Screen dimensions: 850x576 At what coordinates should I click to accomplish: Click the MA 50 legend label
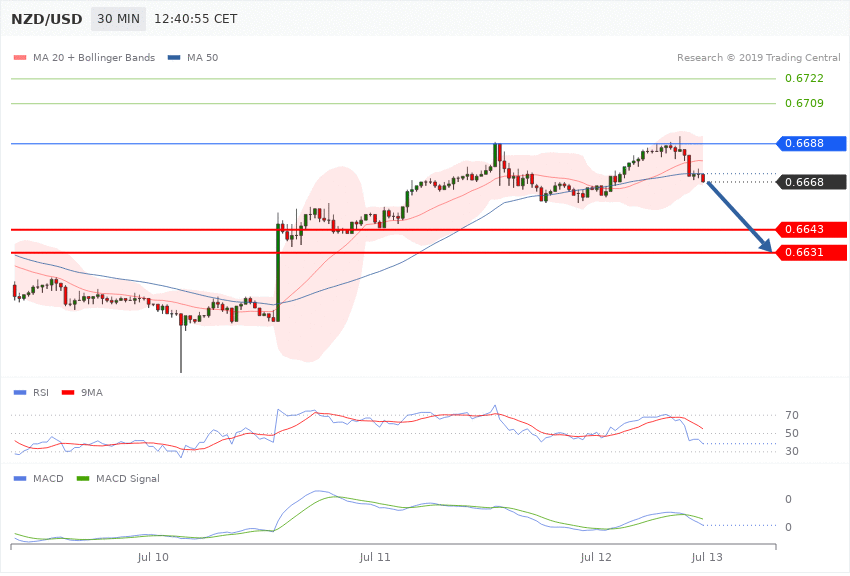pyautogui.click(x=202, y=57)
